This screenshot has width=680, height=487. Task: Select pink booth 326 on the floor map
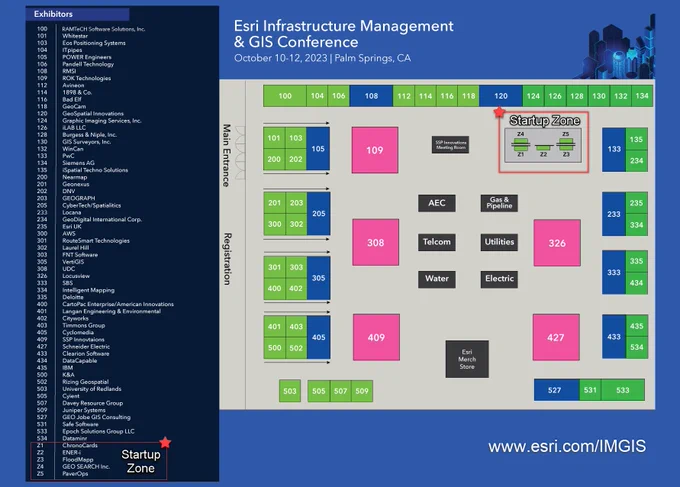click(x=557, y=243)
